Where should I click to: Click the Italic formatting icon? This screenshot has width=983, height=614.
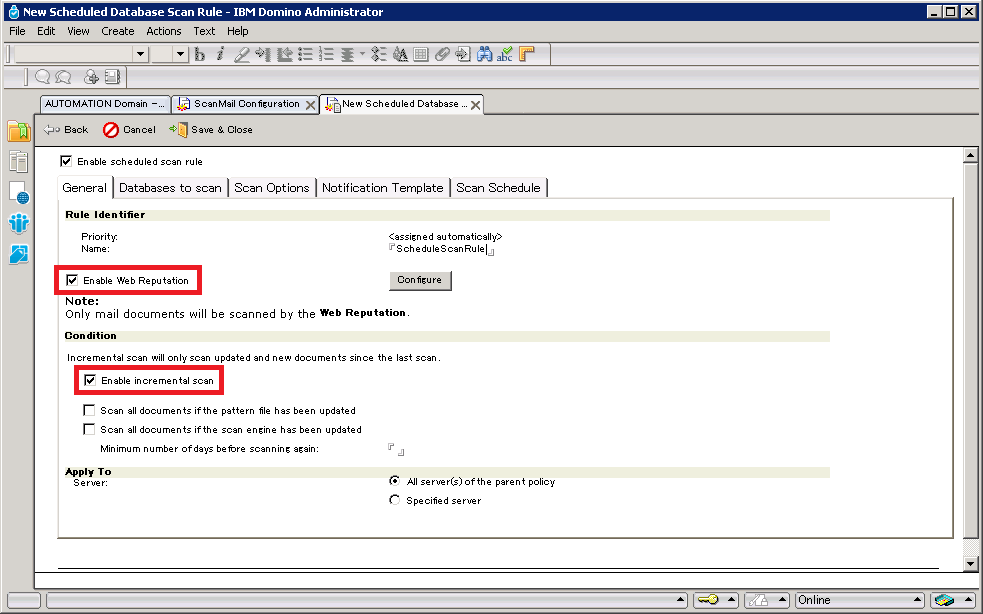pyautogui.click(x=219, y=54)
